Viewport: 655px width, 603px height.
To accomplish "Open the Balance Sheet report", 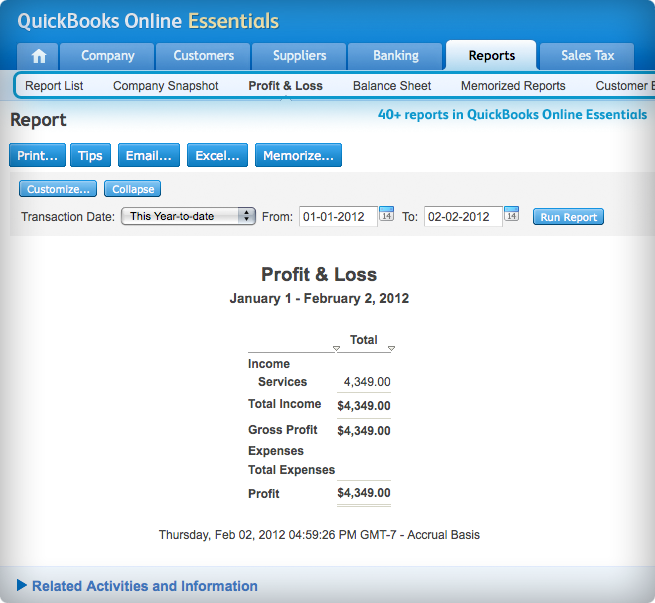I will (x=392, y=86).
